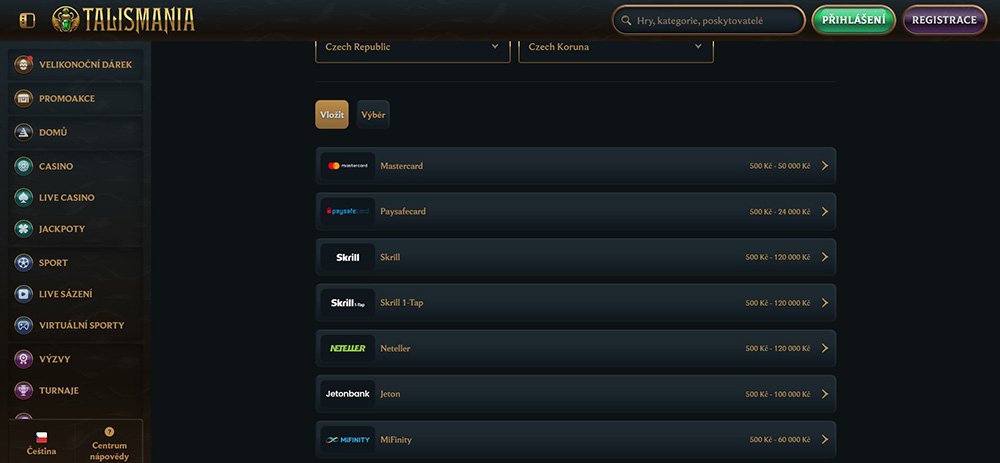Click the Registrace button
Image resolution: width=1000 pixels, height=463 pixels.
pos(945,20)
